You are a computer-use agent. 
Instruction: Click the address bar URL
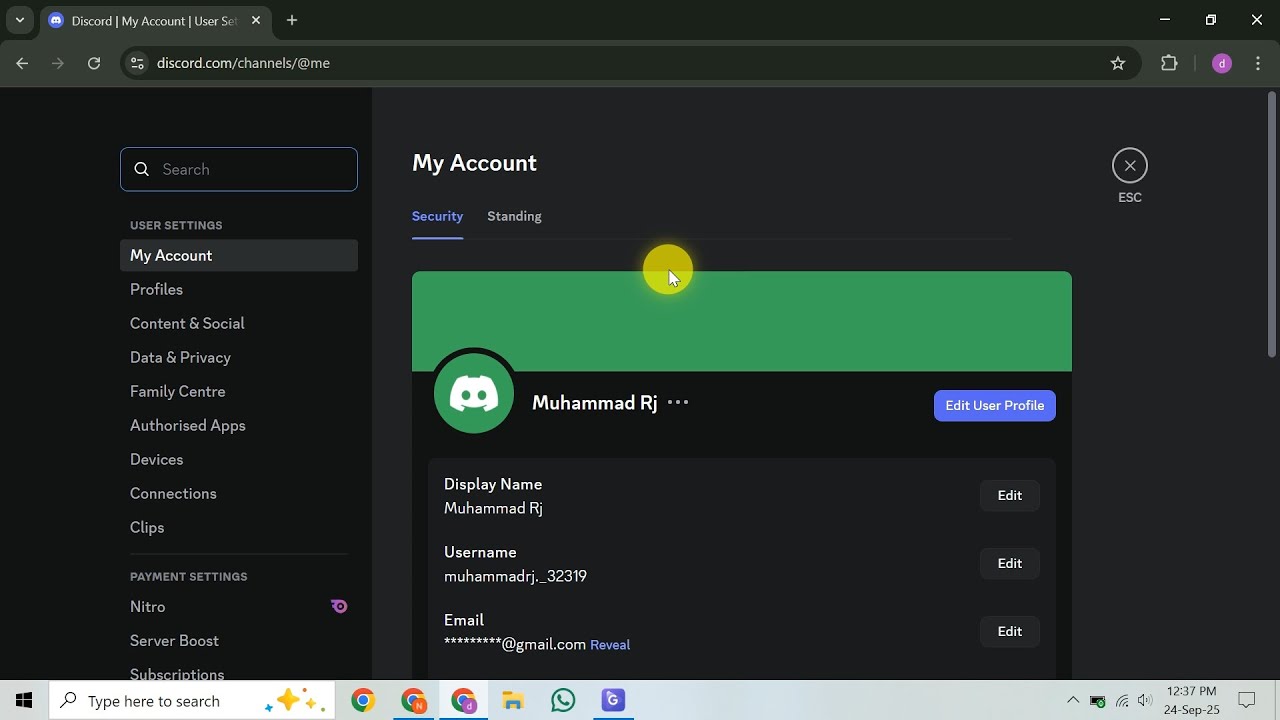243,63
